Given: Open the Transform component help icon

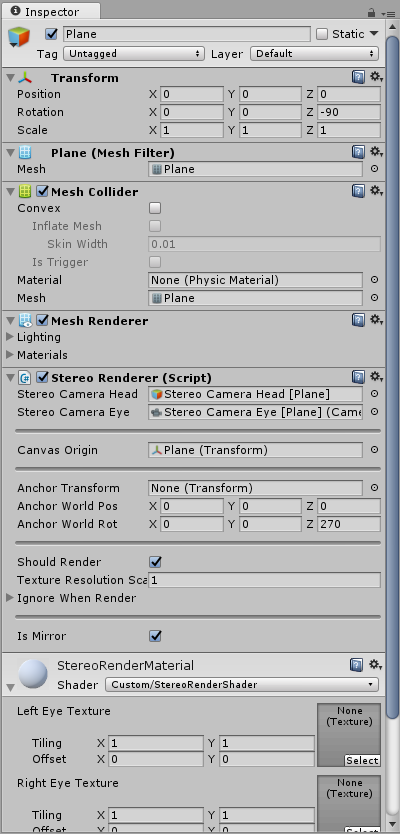Looking at the screenshot, I should (358, 77).
